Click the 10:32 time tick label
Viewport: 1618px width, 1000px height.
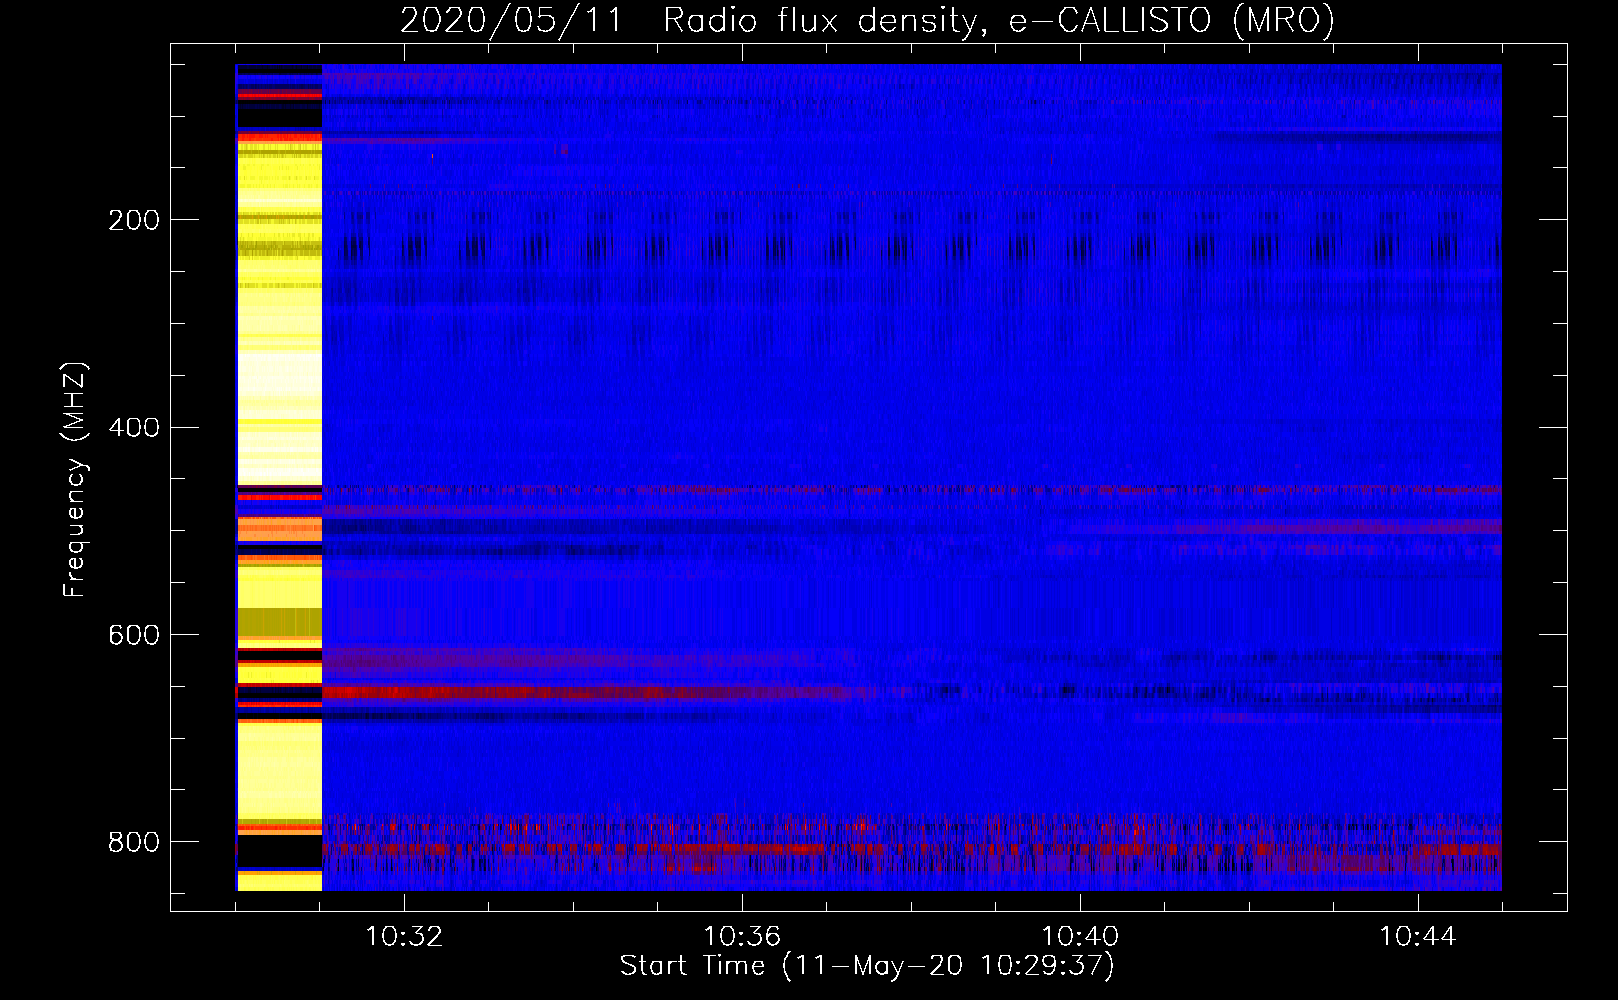click(x=404, y=937)
